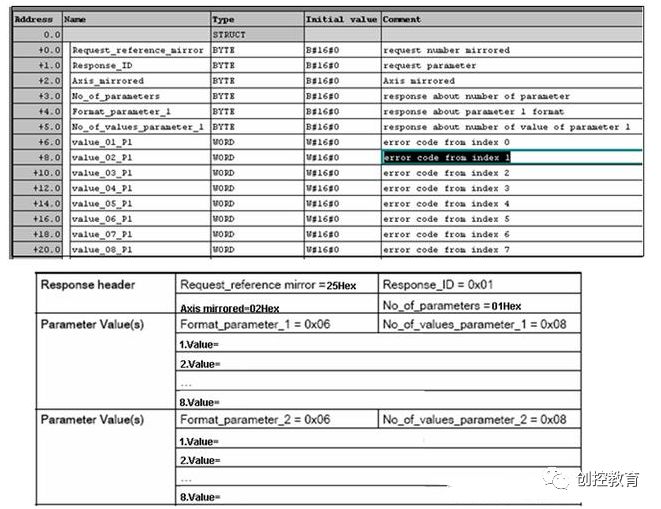Screen dimensions: 661x509
Task: Select the value_01_P1 name cell
Action: (x=140, y=142)
